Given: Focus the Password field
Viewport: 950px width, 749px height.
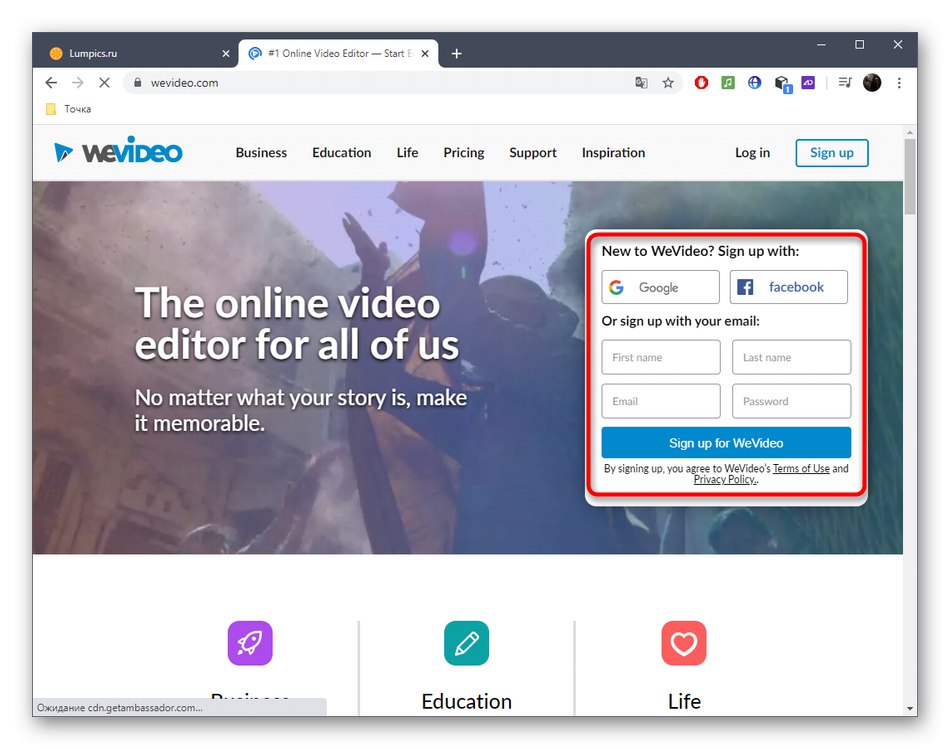Looking at the screenshot, I should tap(791, 401).
